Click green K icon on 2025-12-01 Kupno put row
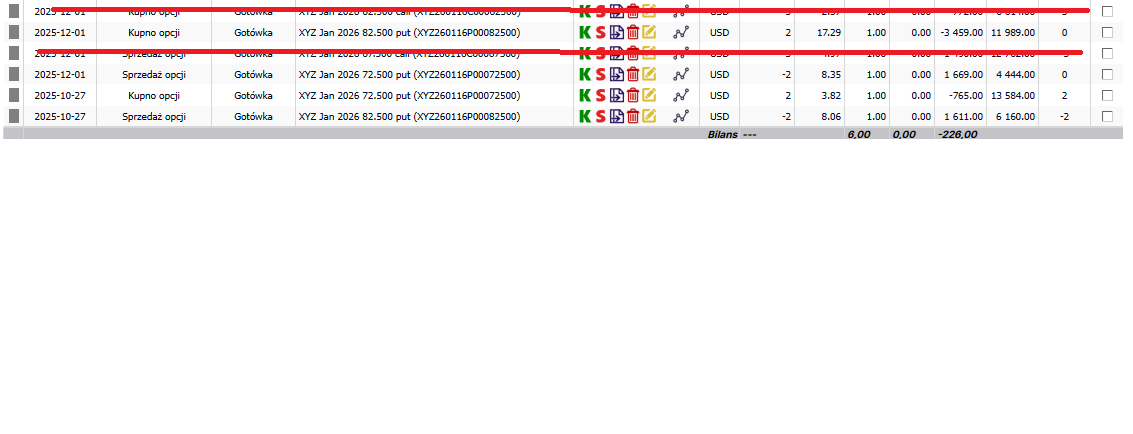The height and width of the screenshot is (434, 1133). (585, 32)
